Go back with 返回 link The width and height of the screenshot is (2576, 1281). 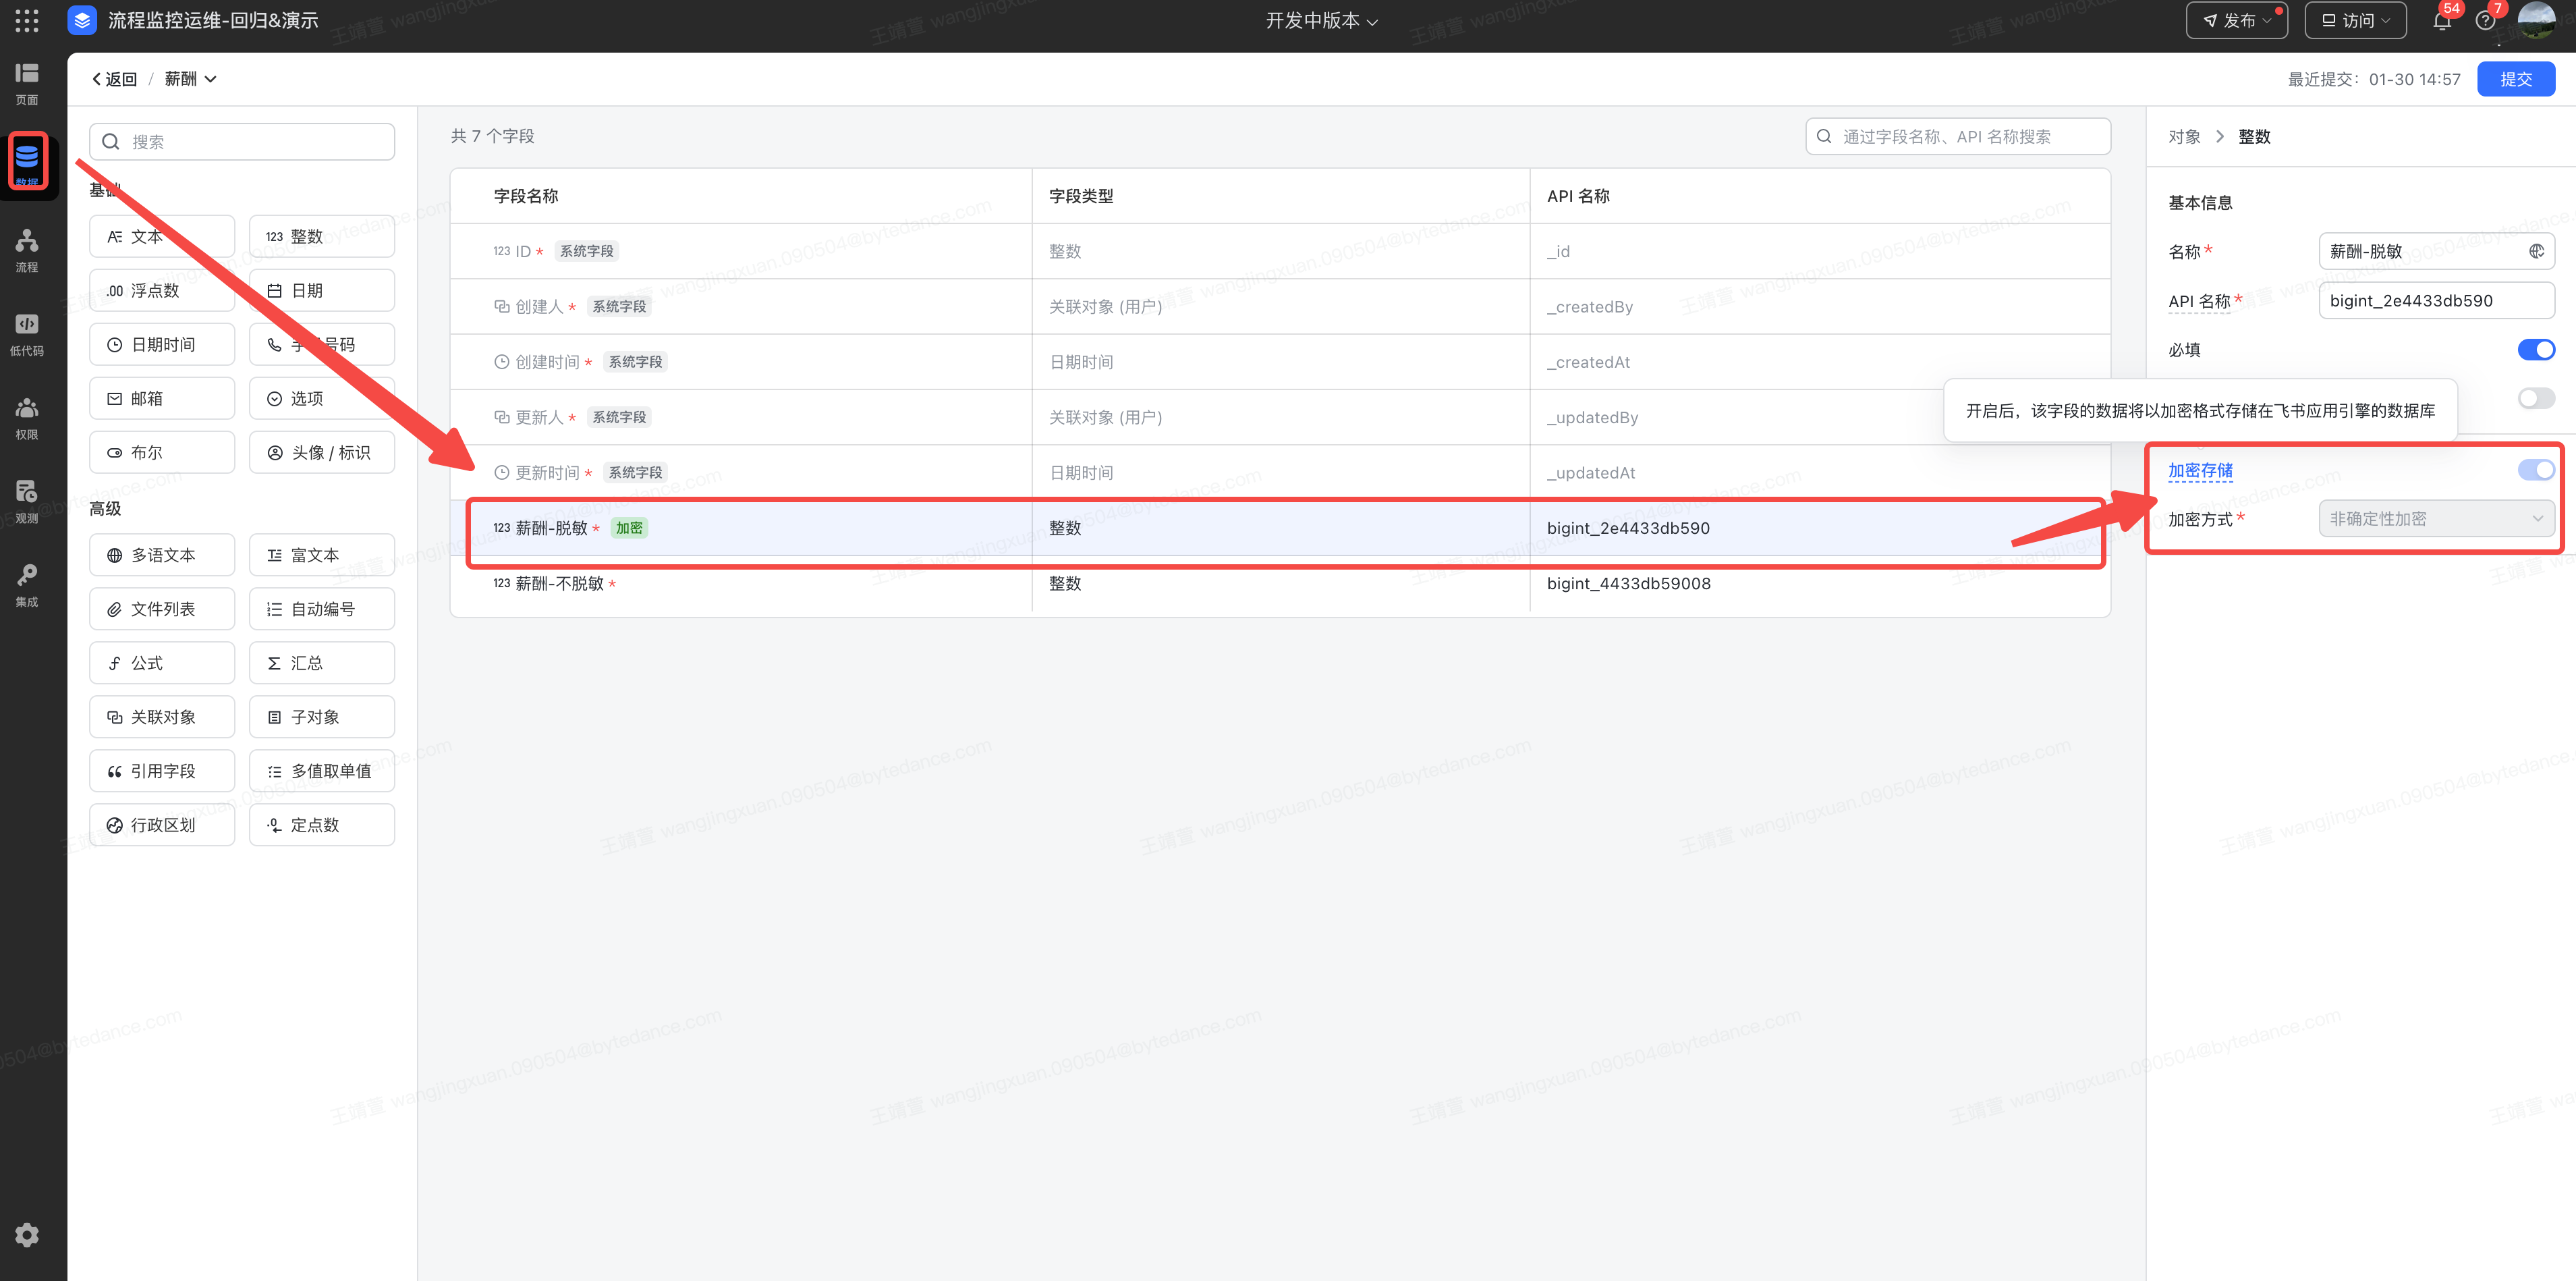(x=114, y=79)
